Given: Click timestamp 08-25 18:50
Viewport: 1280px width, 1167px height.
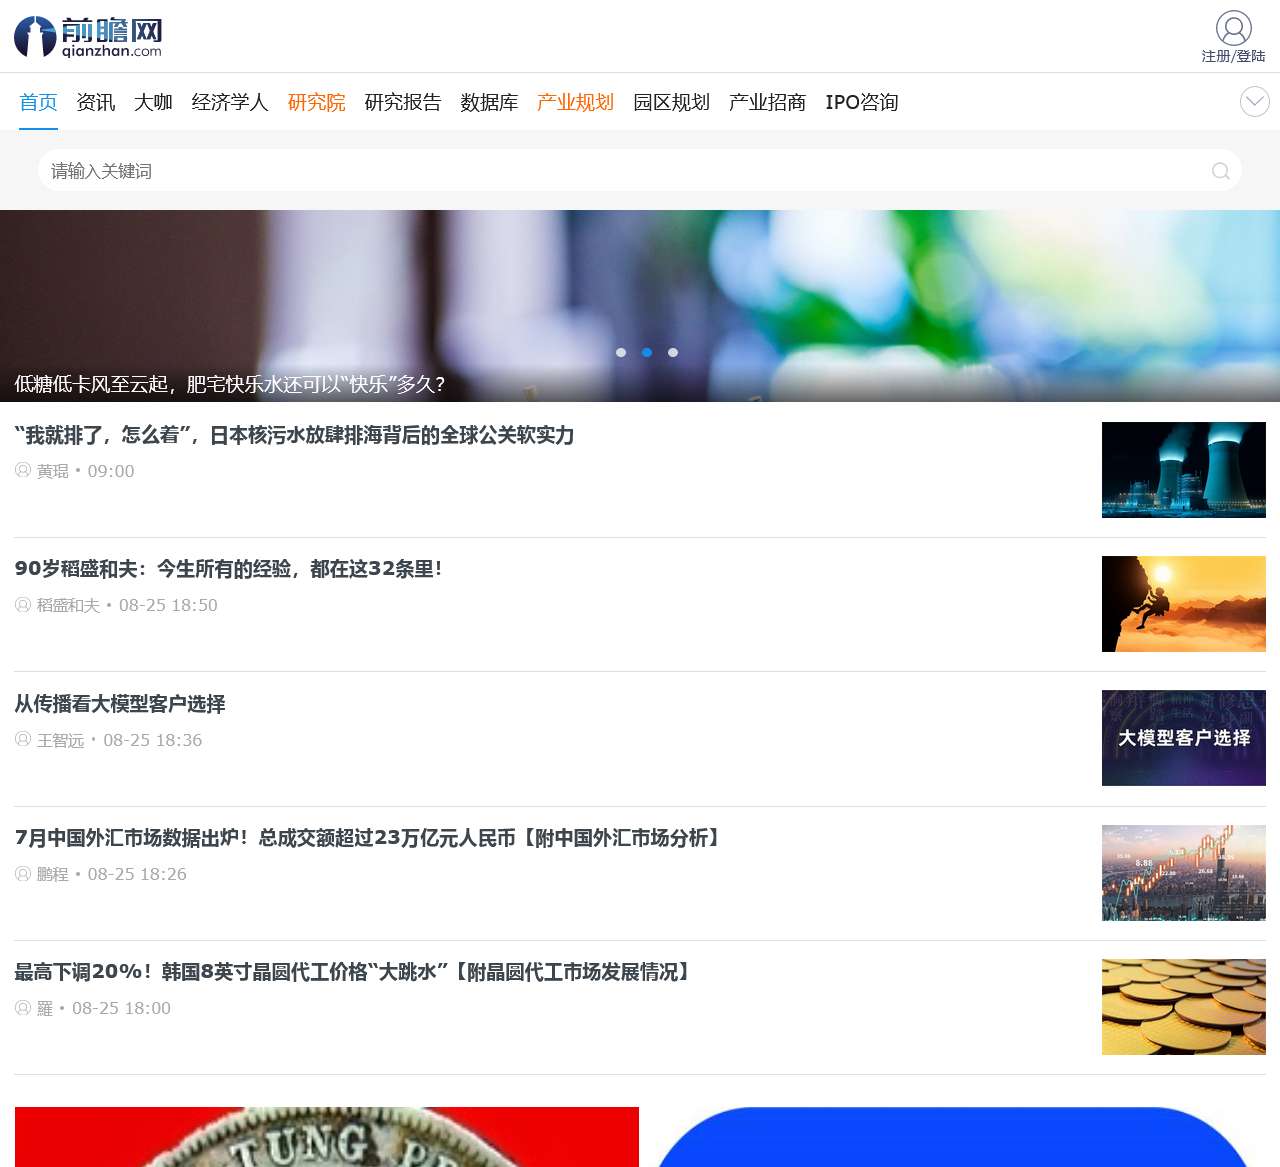Looking at the screenshot, I should 168,605.
